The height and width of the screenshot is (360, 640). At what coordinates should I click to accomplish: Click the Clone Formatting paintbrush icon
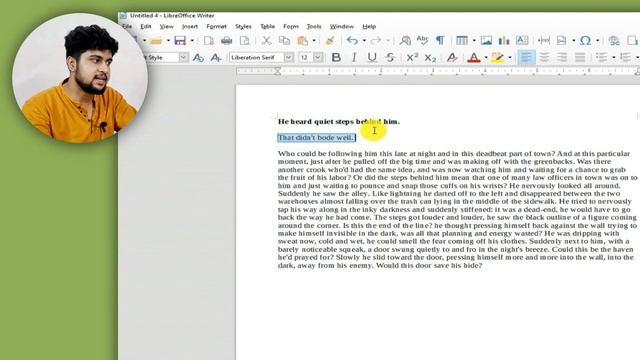coord(330,40)
